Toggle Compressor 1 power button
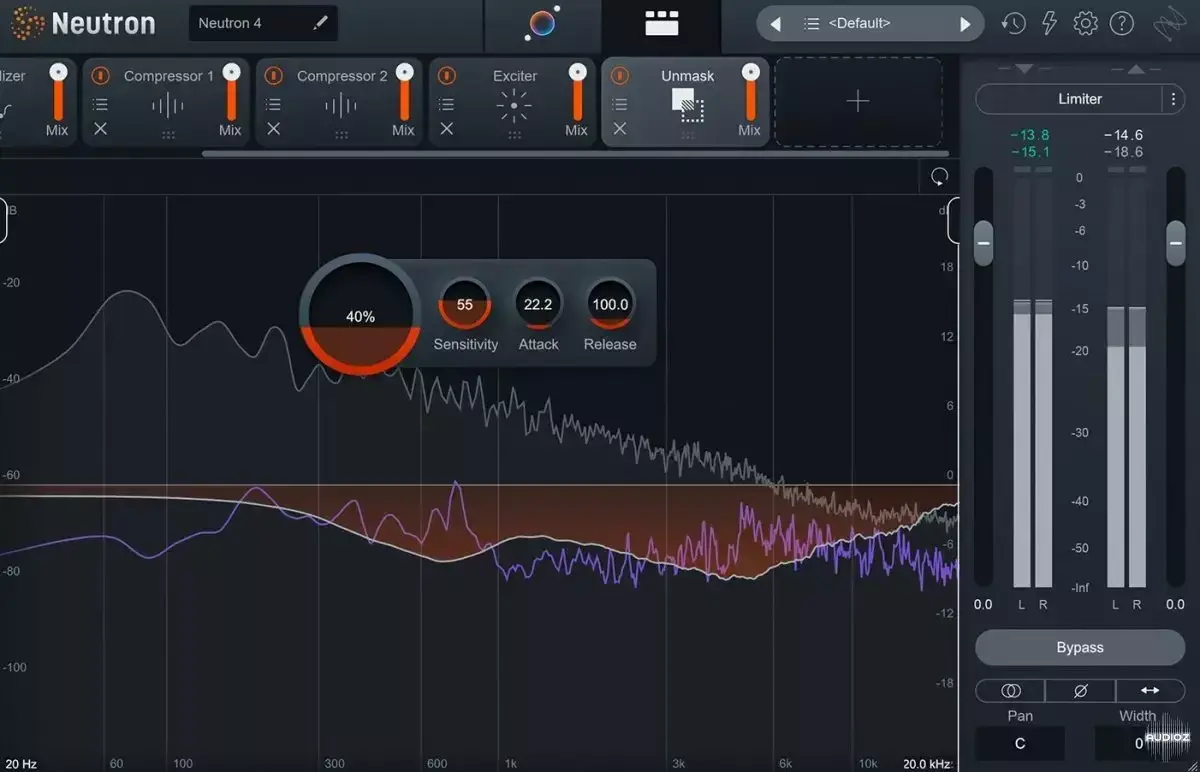Screen dimensions: 1200x772 (x=100, y=76)
